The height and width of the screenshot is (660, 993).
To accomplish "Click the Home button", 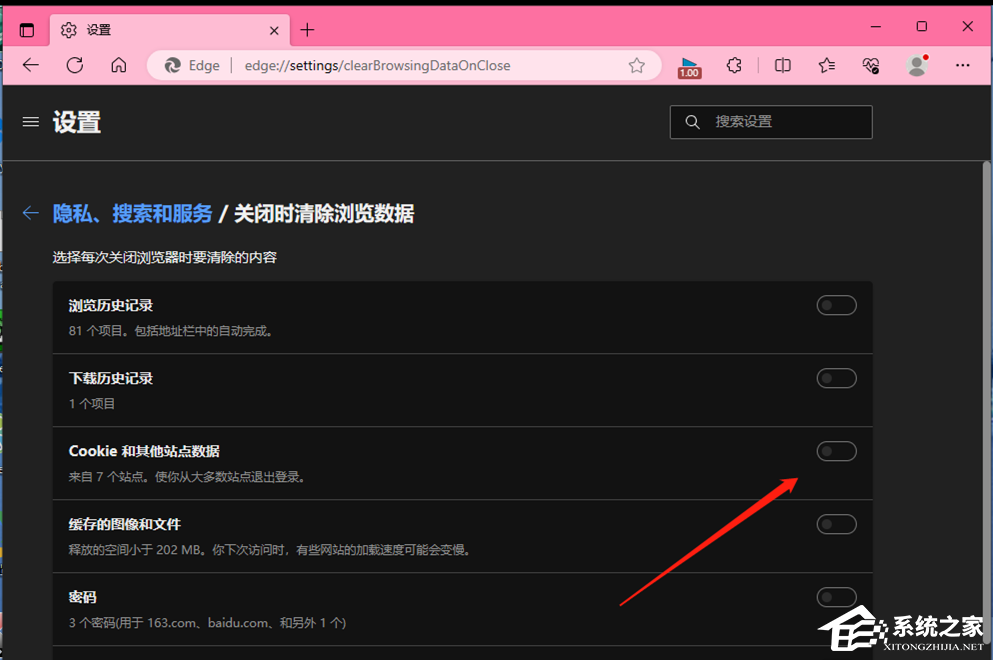I will 118,65.
